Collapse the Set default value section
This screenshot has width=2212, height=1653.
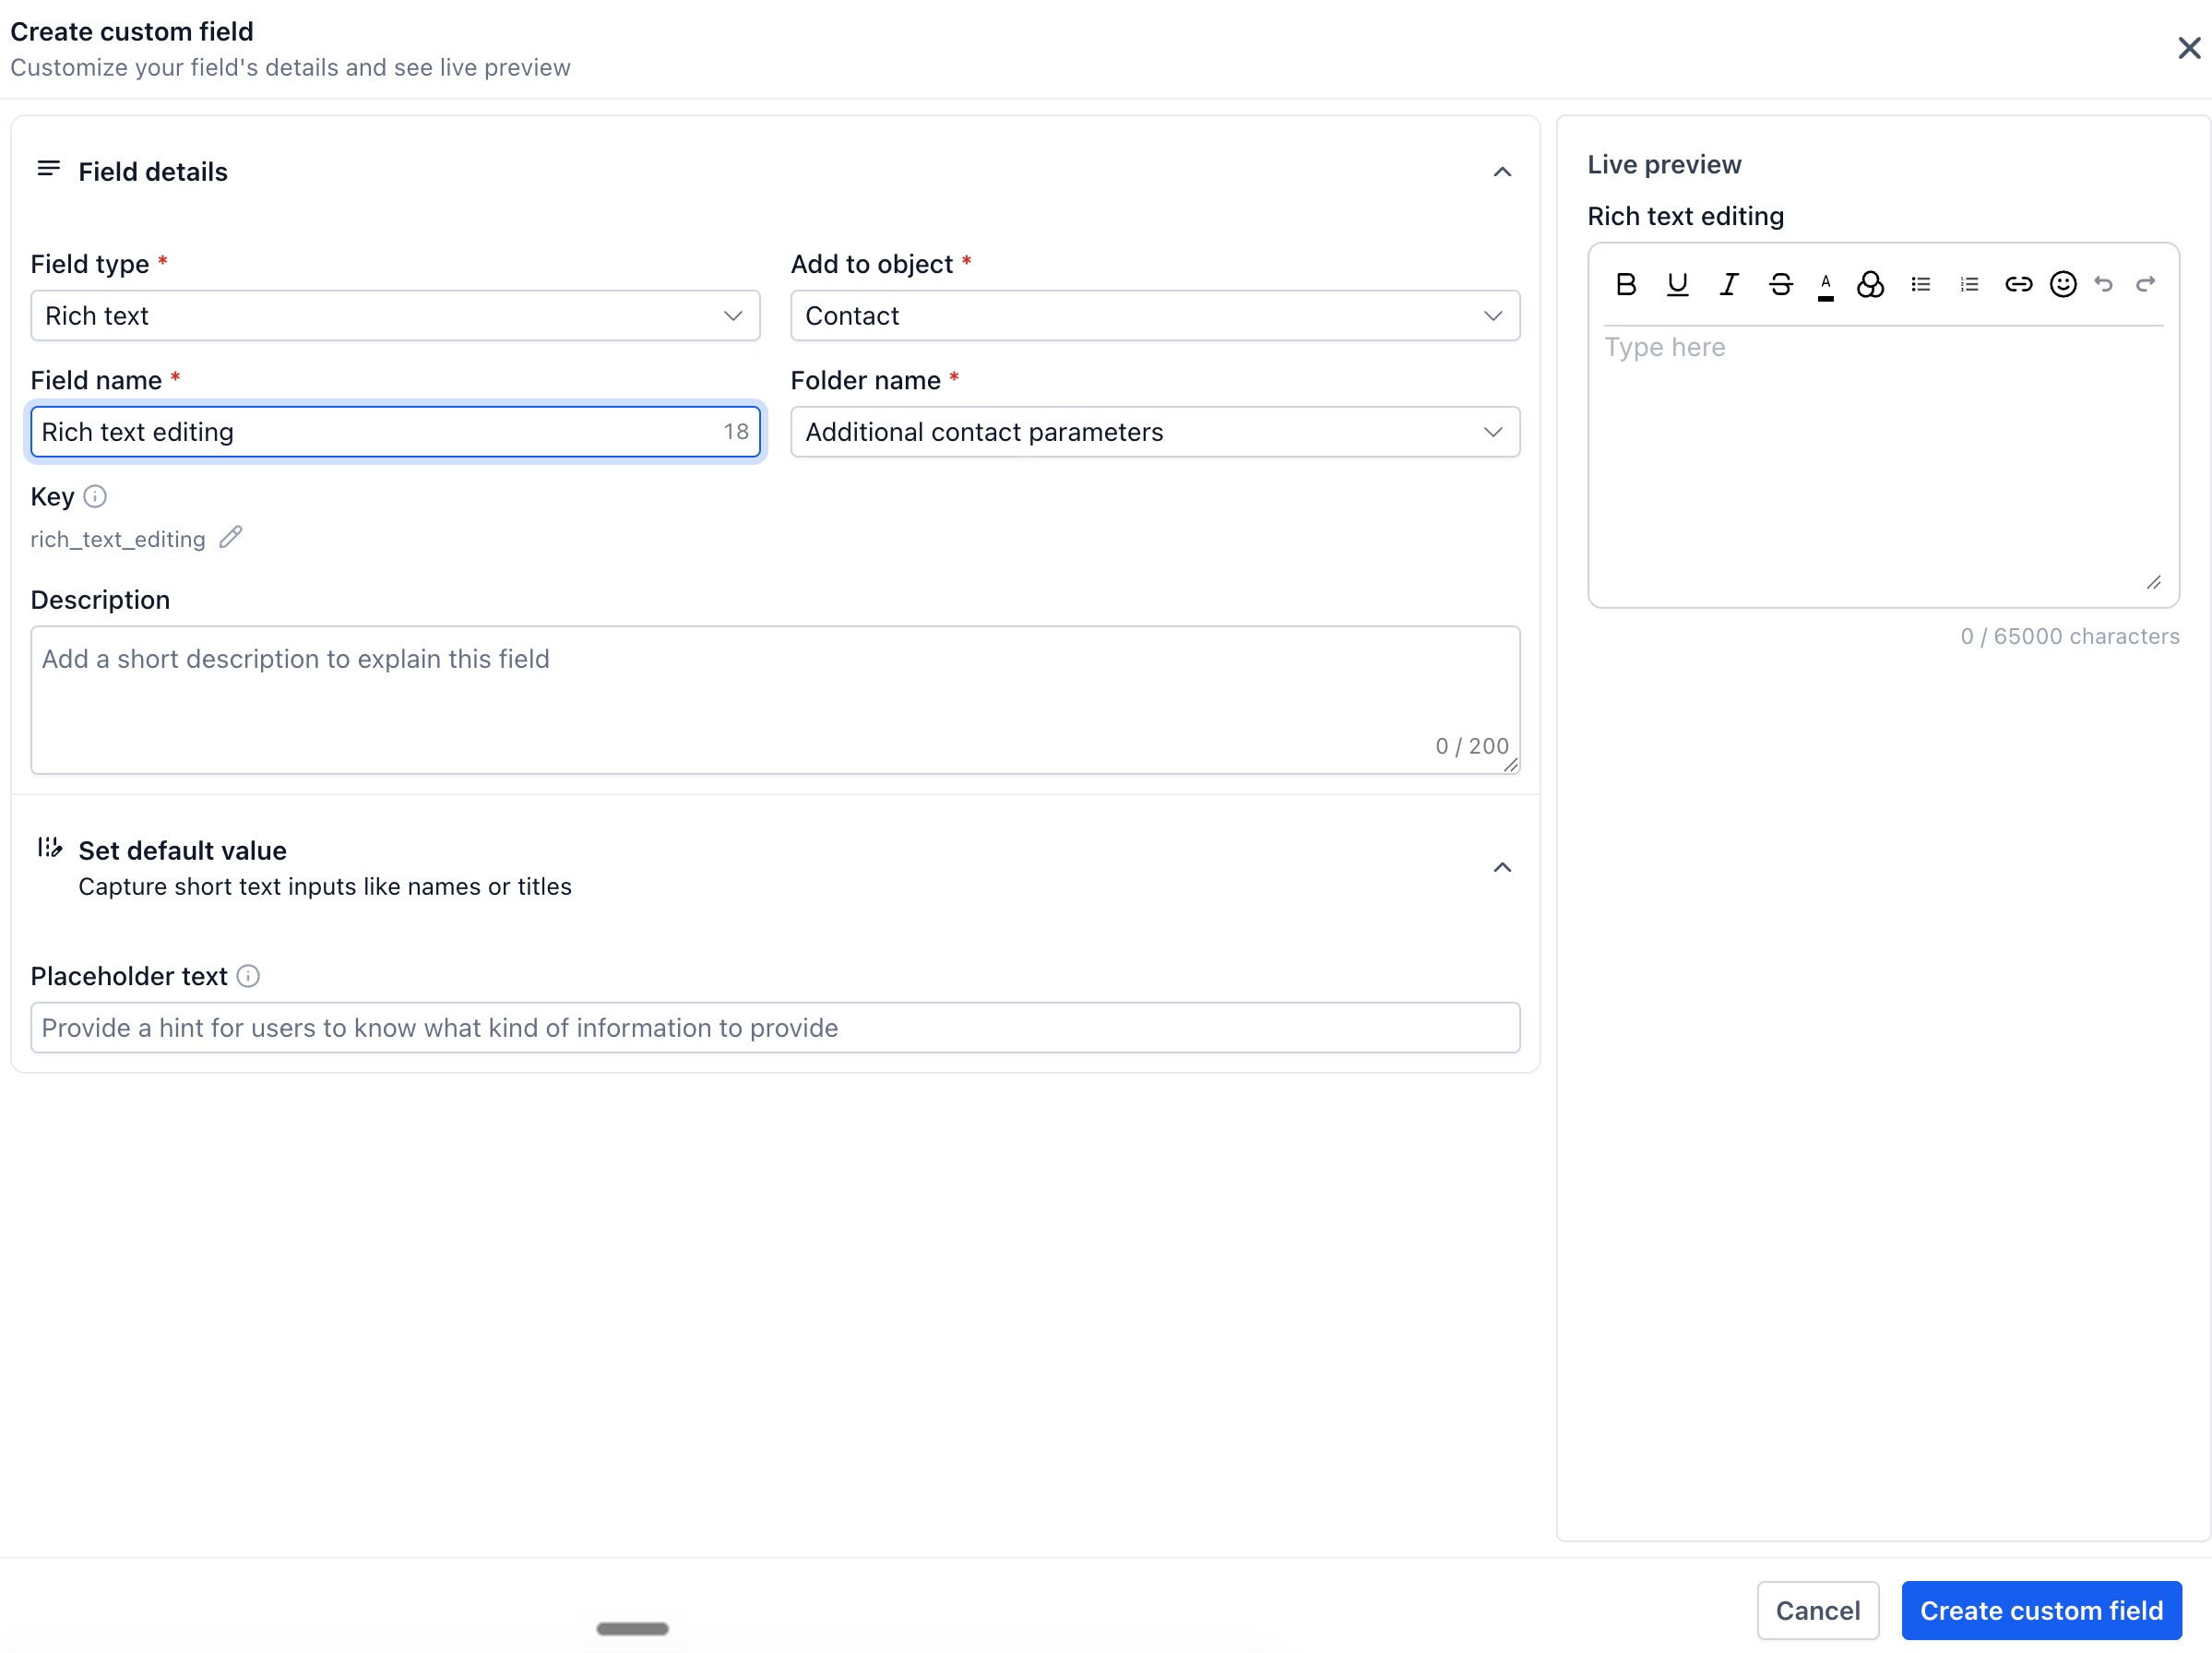pos(1502,867)
